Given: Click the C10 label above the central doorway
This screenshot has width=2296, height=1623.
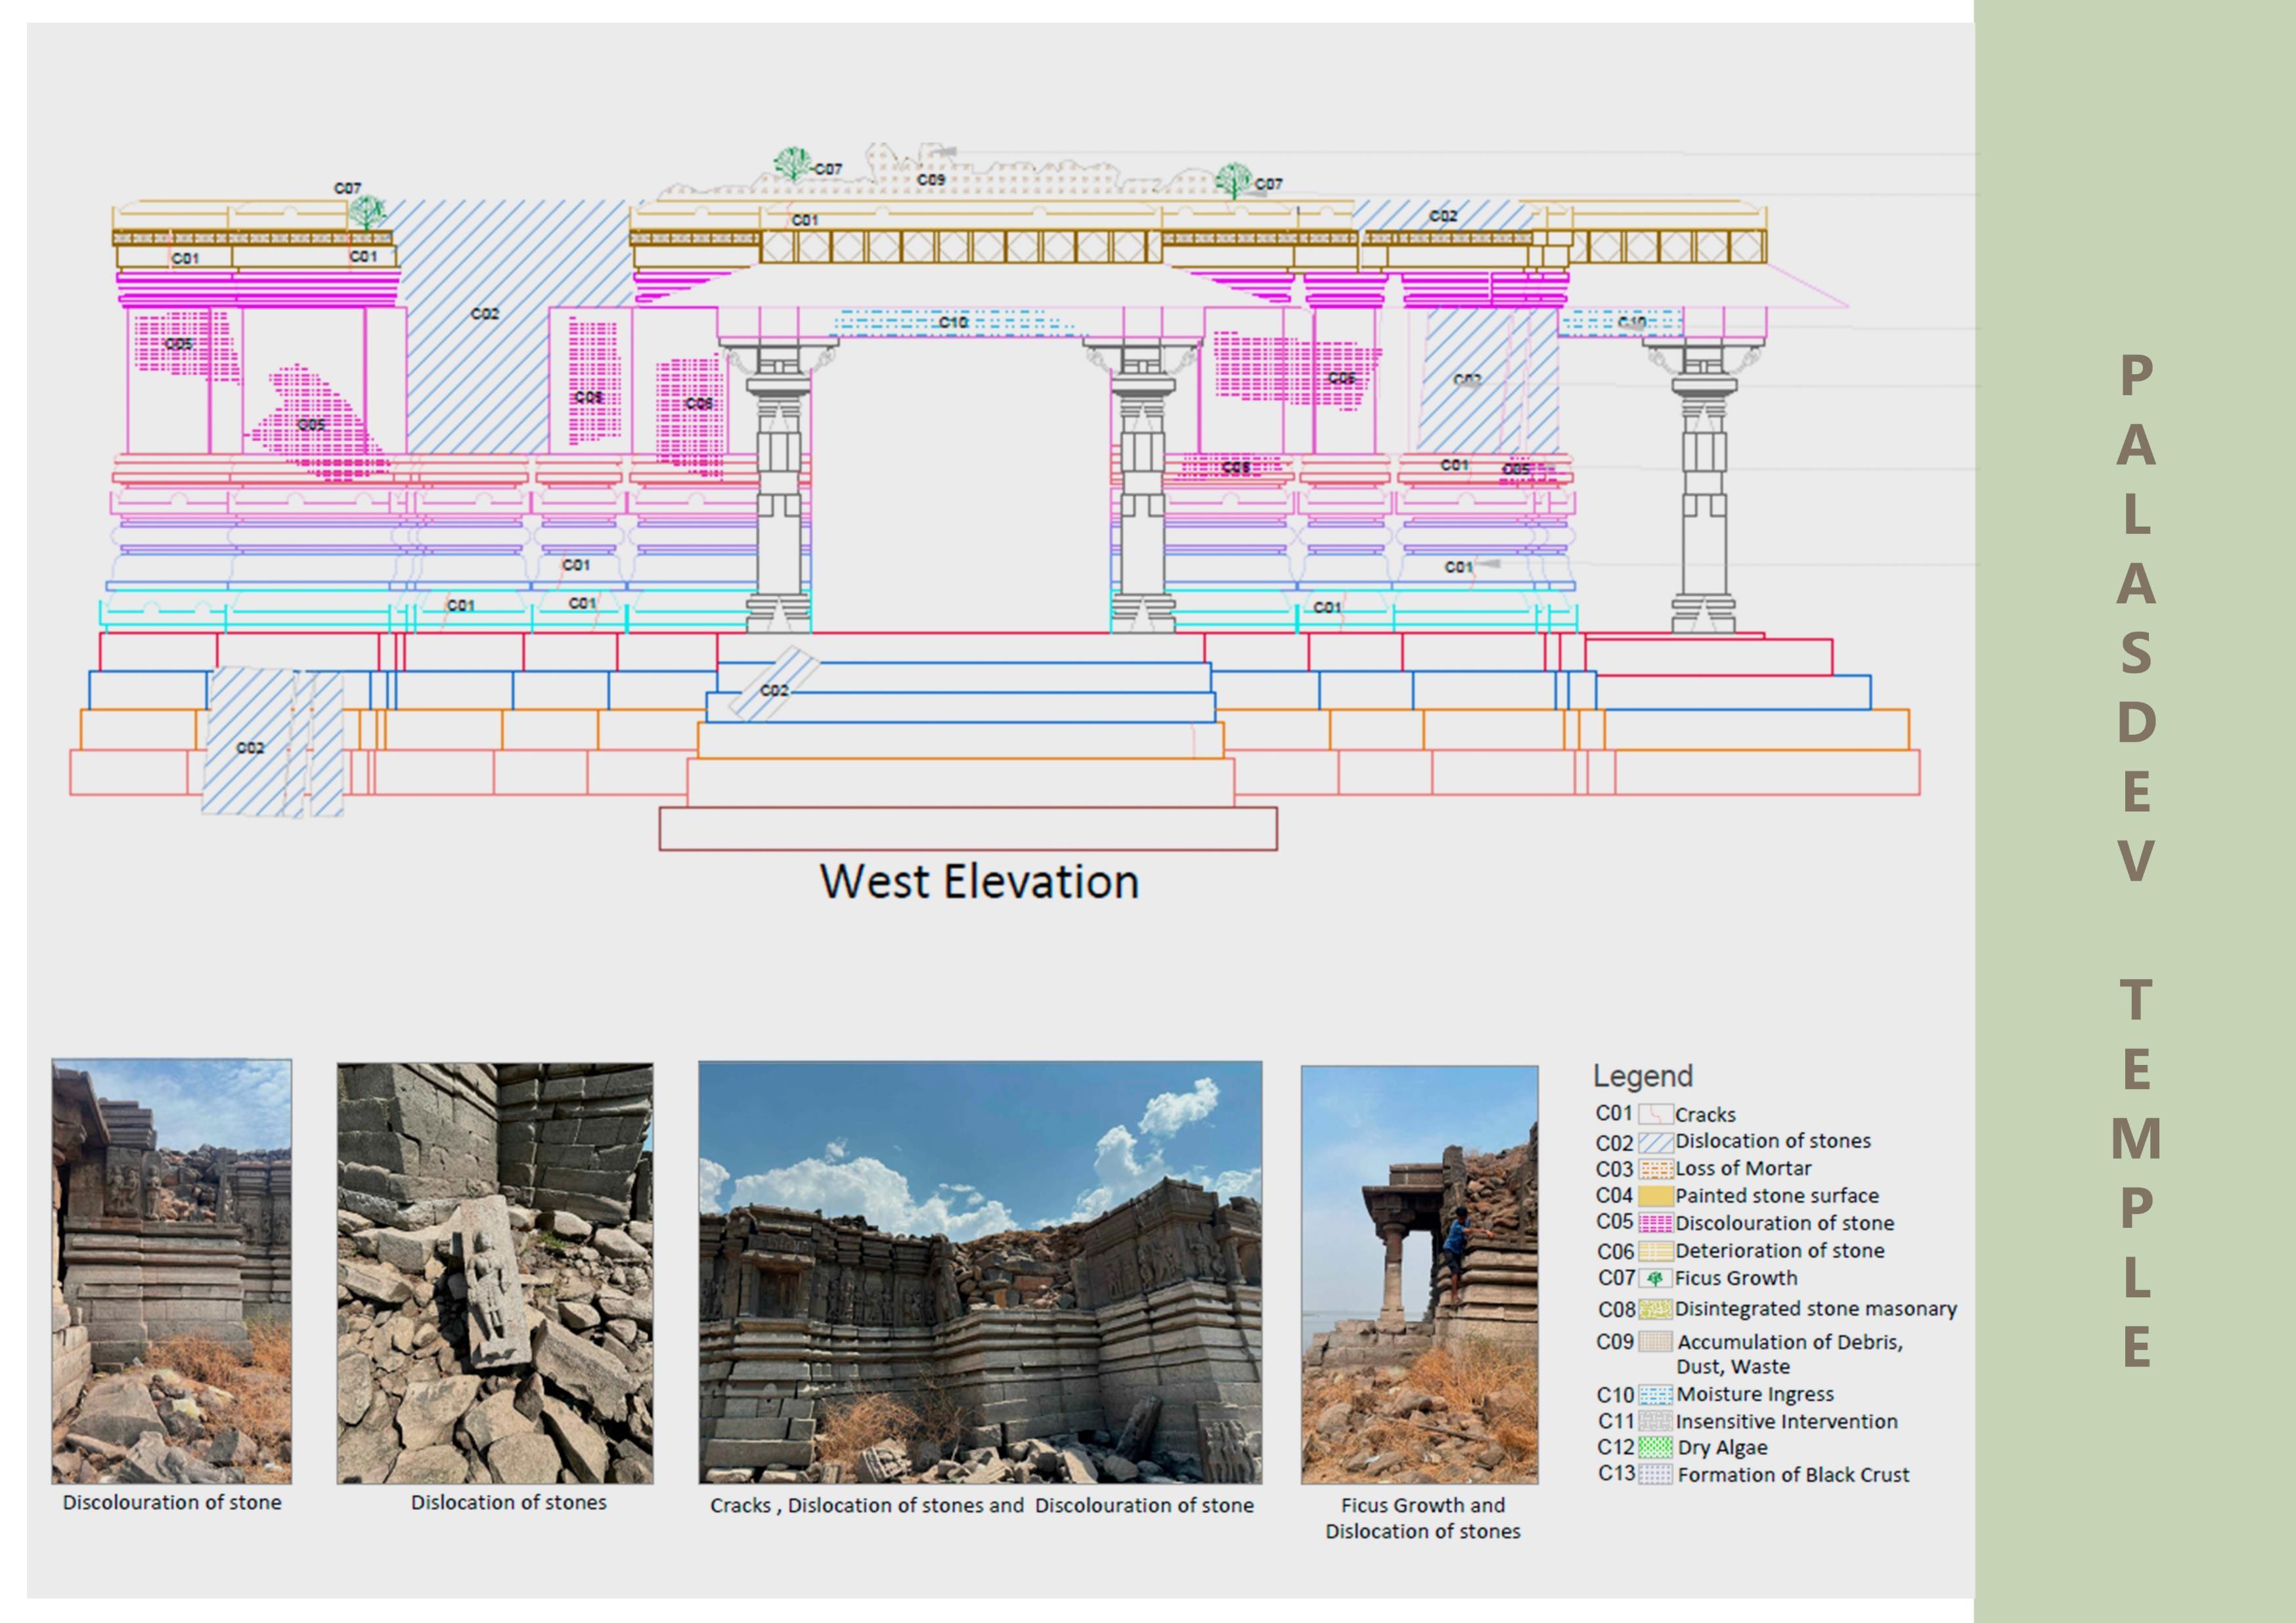Looking at the screenshot, I should pyautogui.click(x=953, y=322).
